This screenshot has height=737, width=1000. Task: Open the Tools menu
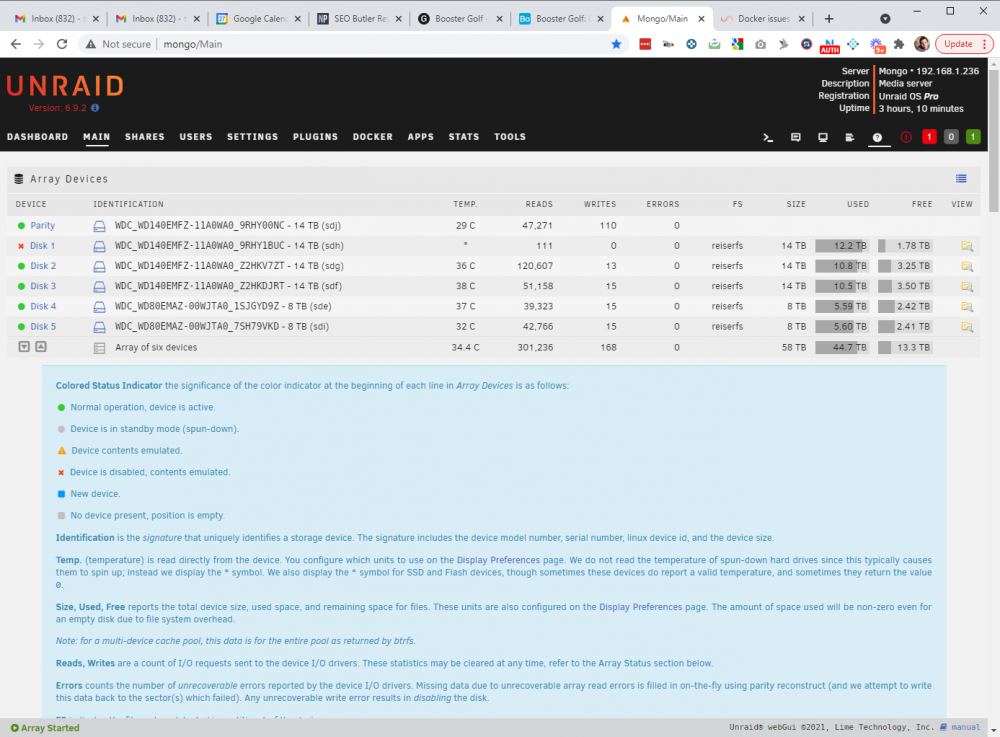510,136
